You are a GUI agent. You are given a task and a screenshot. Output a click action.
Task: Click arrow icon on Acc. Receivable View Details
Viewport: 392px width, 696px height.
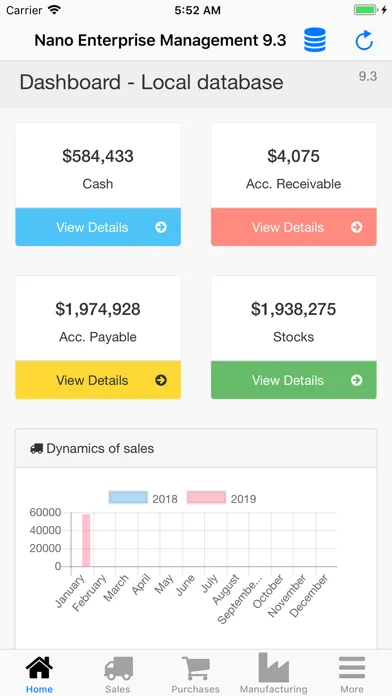[356, 227]
